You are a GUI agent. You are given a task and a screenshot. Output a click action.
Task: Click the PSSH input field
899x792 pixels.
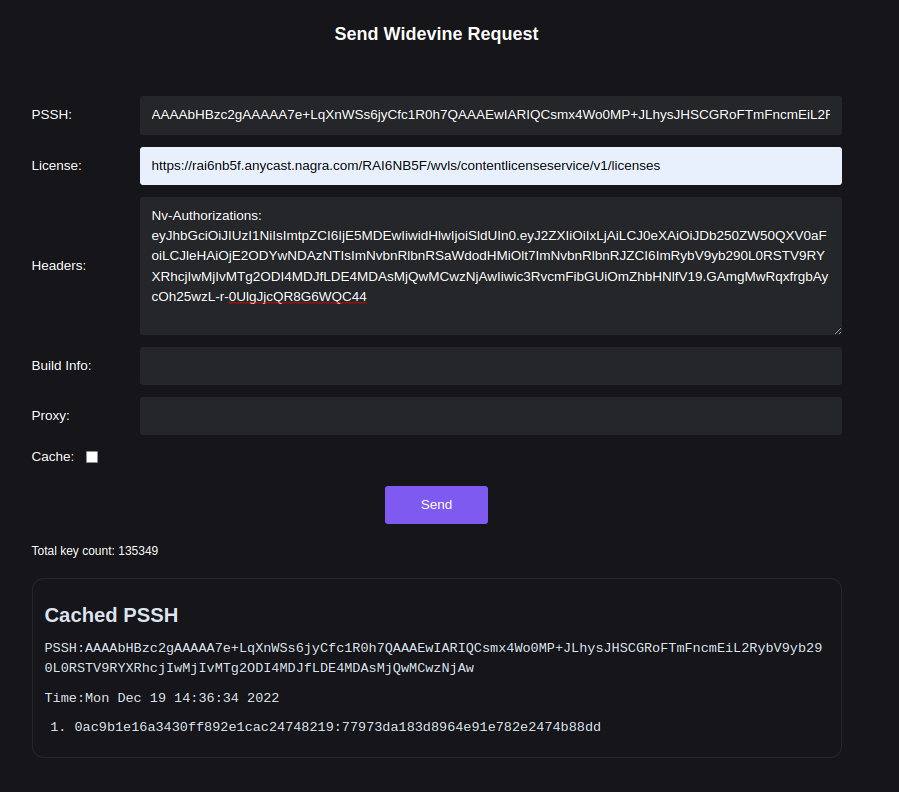click(x=490, y=115)
